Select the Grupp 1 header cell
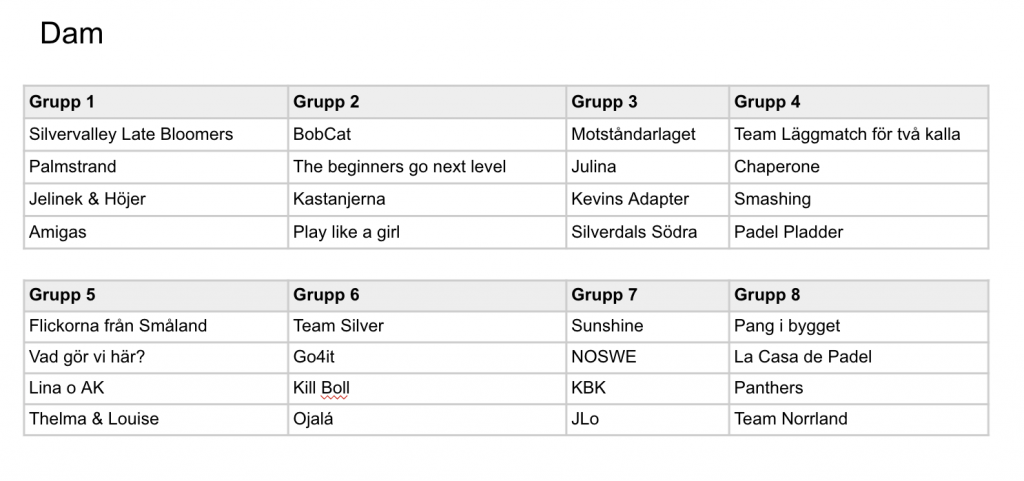The image size is (1024, 481). [x=156, y=102]
